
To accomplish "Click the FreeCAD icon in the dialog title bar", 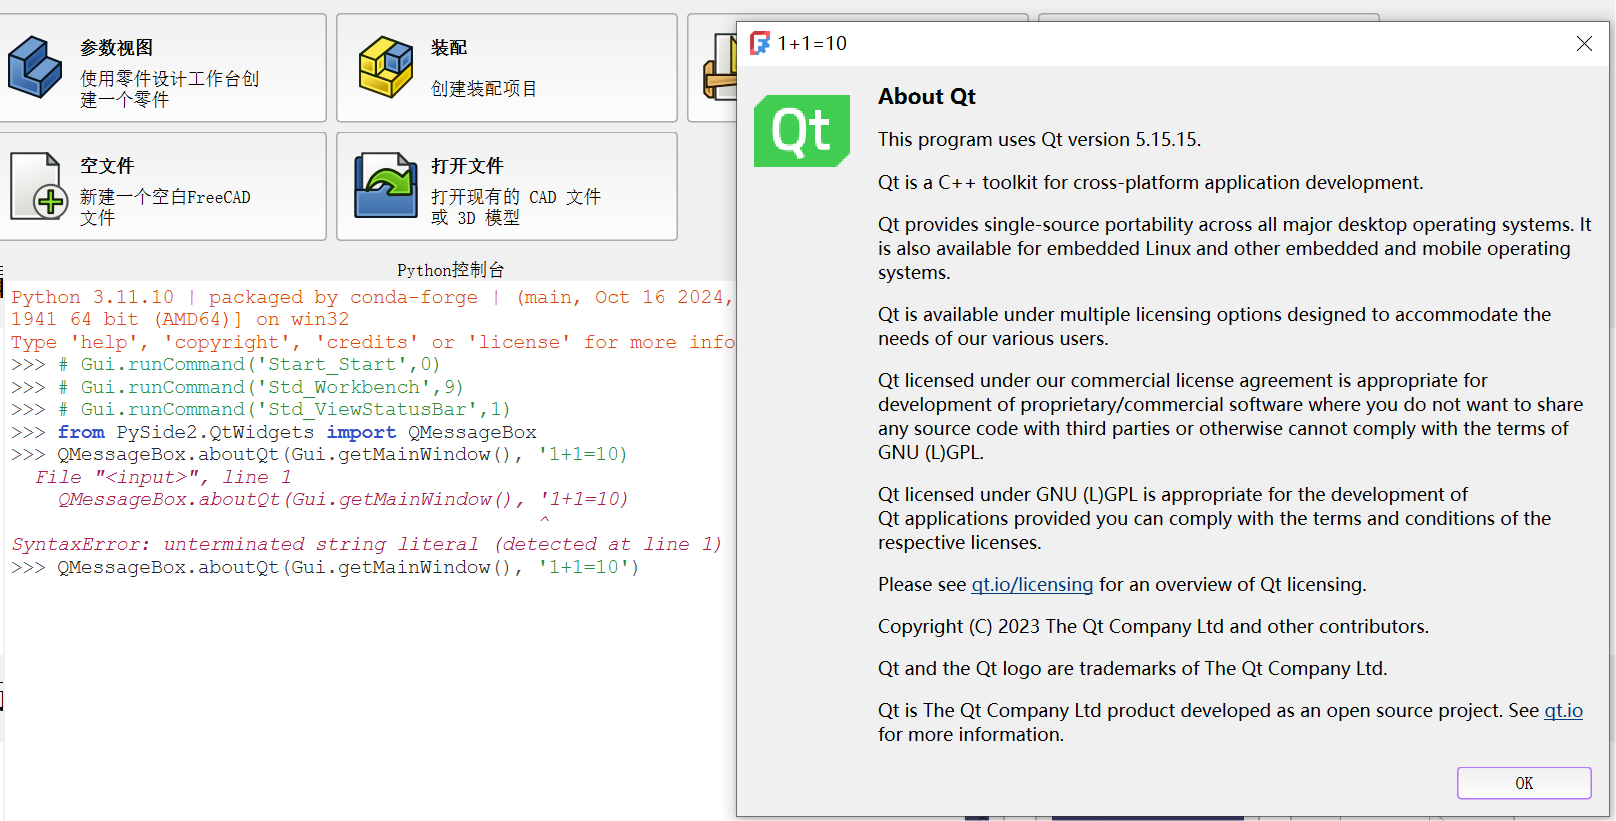I will point(760,43).
